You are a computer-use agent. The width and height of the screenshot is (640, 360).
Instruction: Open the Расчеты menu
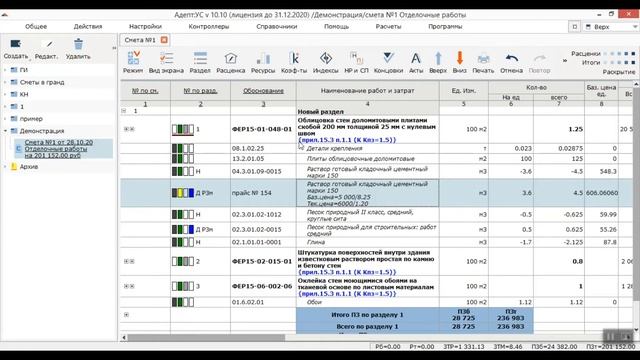388,27
